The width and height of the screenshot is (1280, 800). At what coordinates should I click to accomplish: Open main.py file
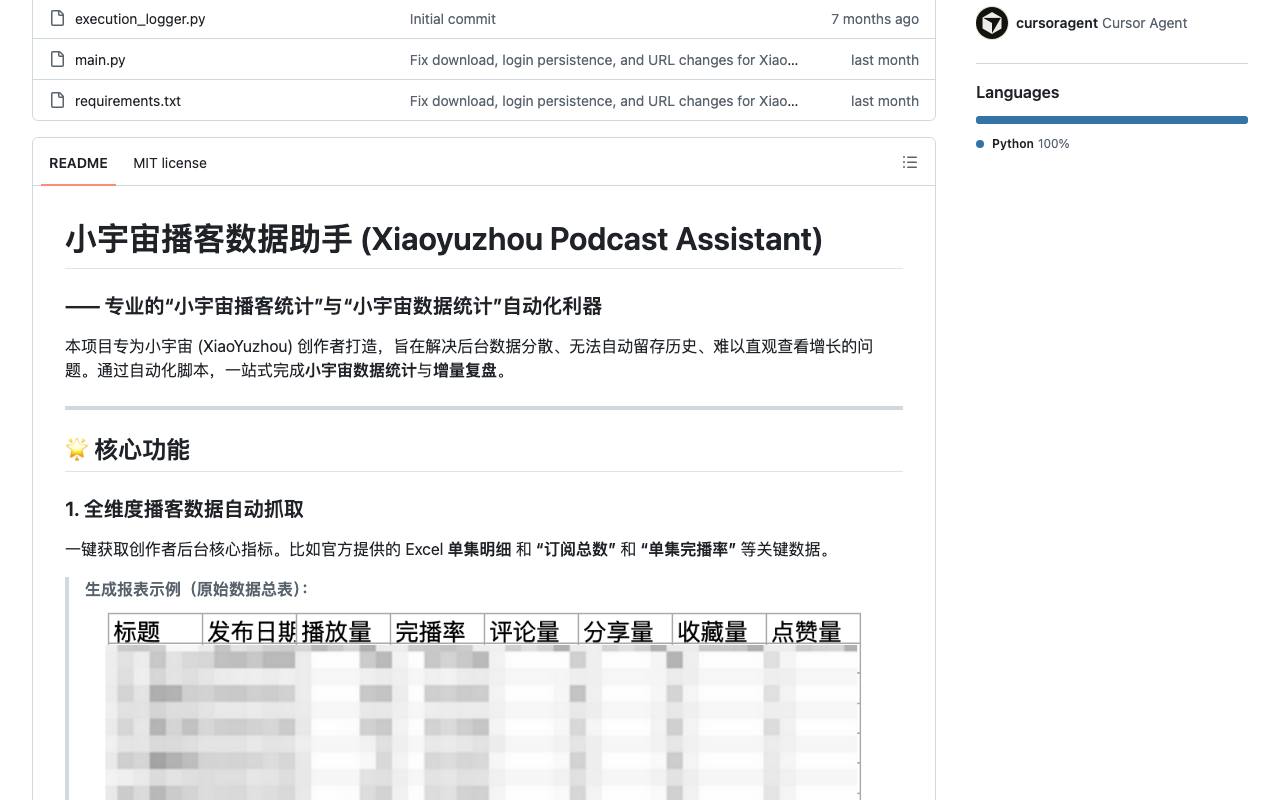coord(100,60)
